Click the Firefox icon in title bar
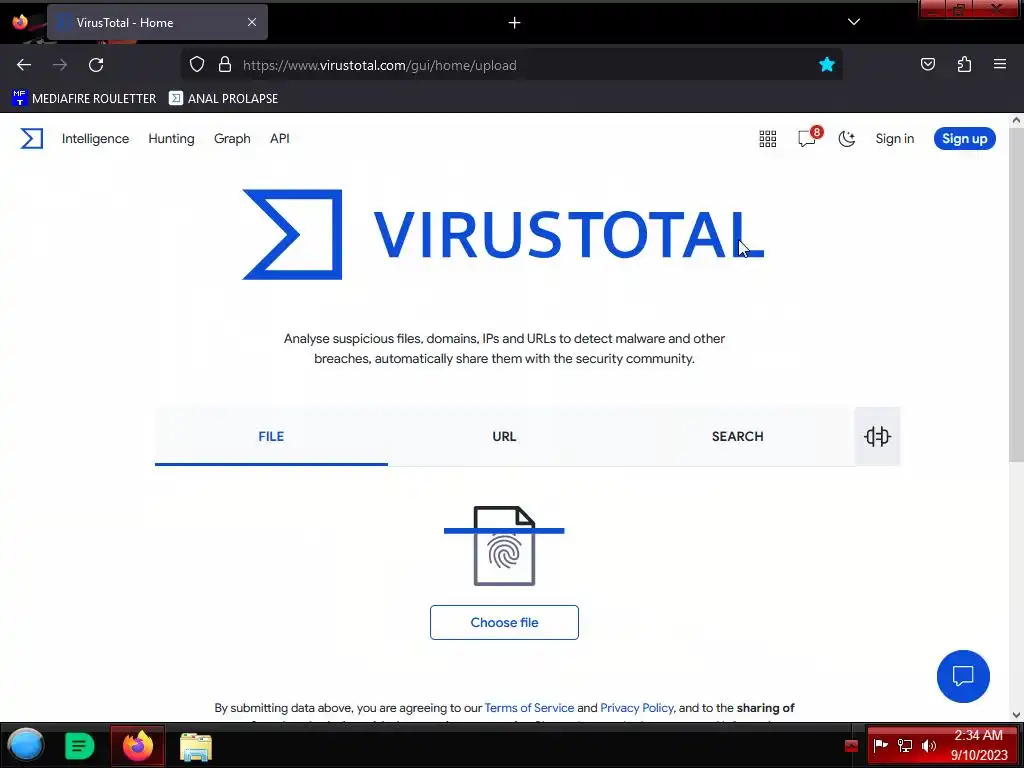The width and height of the screenshot is (1024, 768). (x=20, y=22)
